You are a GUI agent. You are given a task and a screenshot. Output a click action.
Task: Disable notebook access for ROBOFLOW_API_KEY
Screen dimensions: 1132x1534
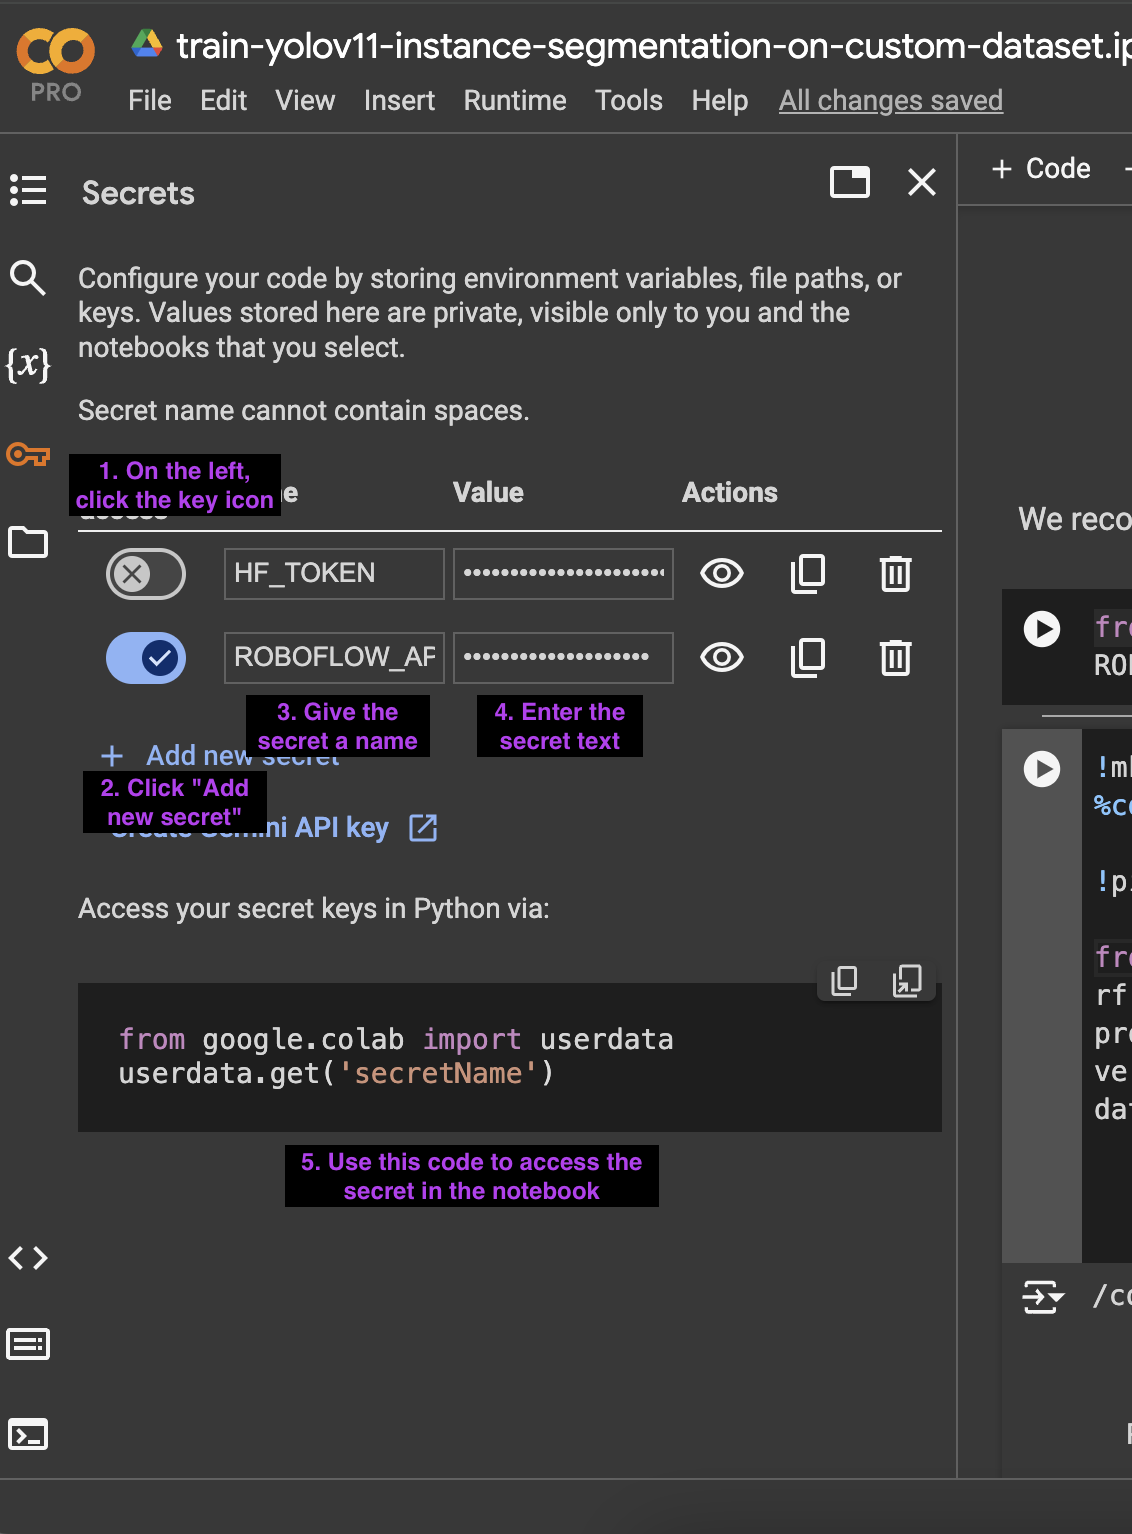pos(146,658)
